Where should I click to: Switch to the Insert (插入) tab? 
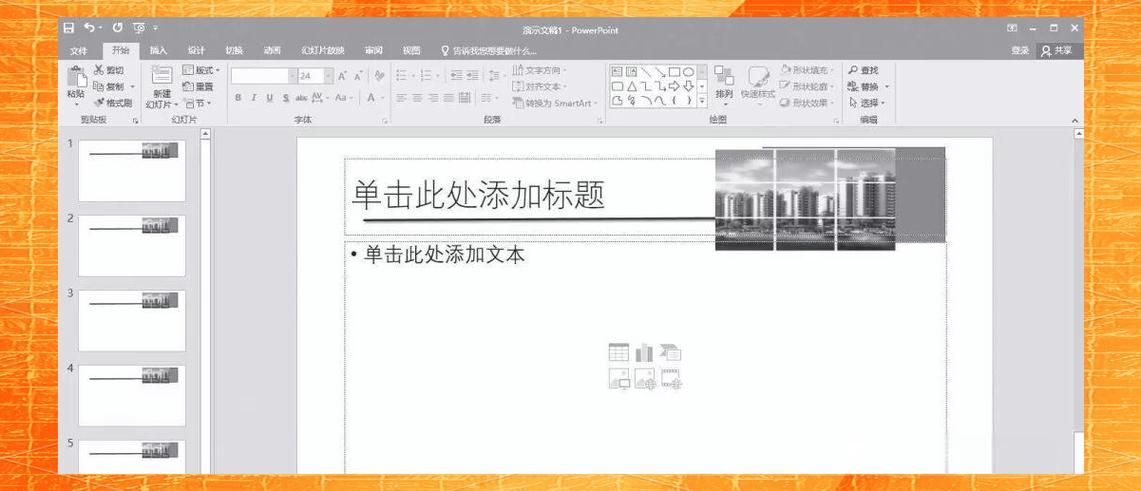[x=158, y=51]
